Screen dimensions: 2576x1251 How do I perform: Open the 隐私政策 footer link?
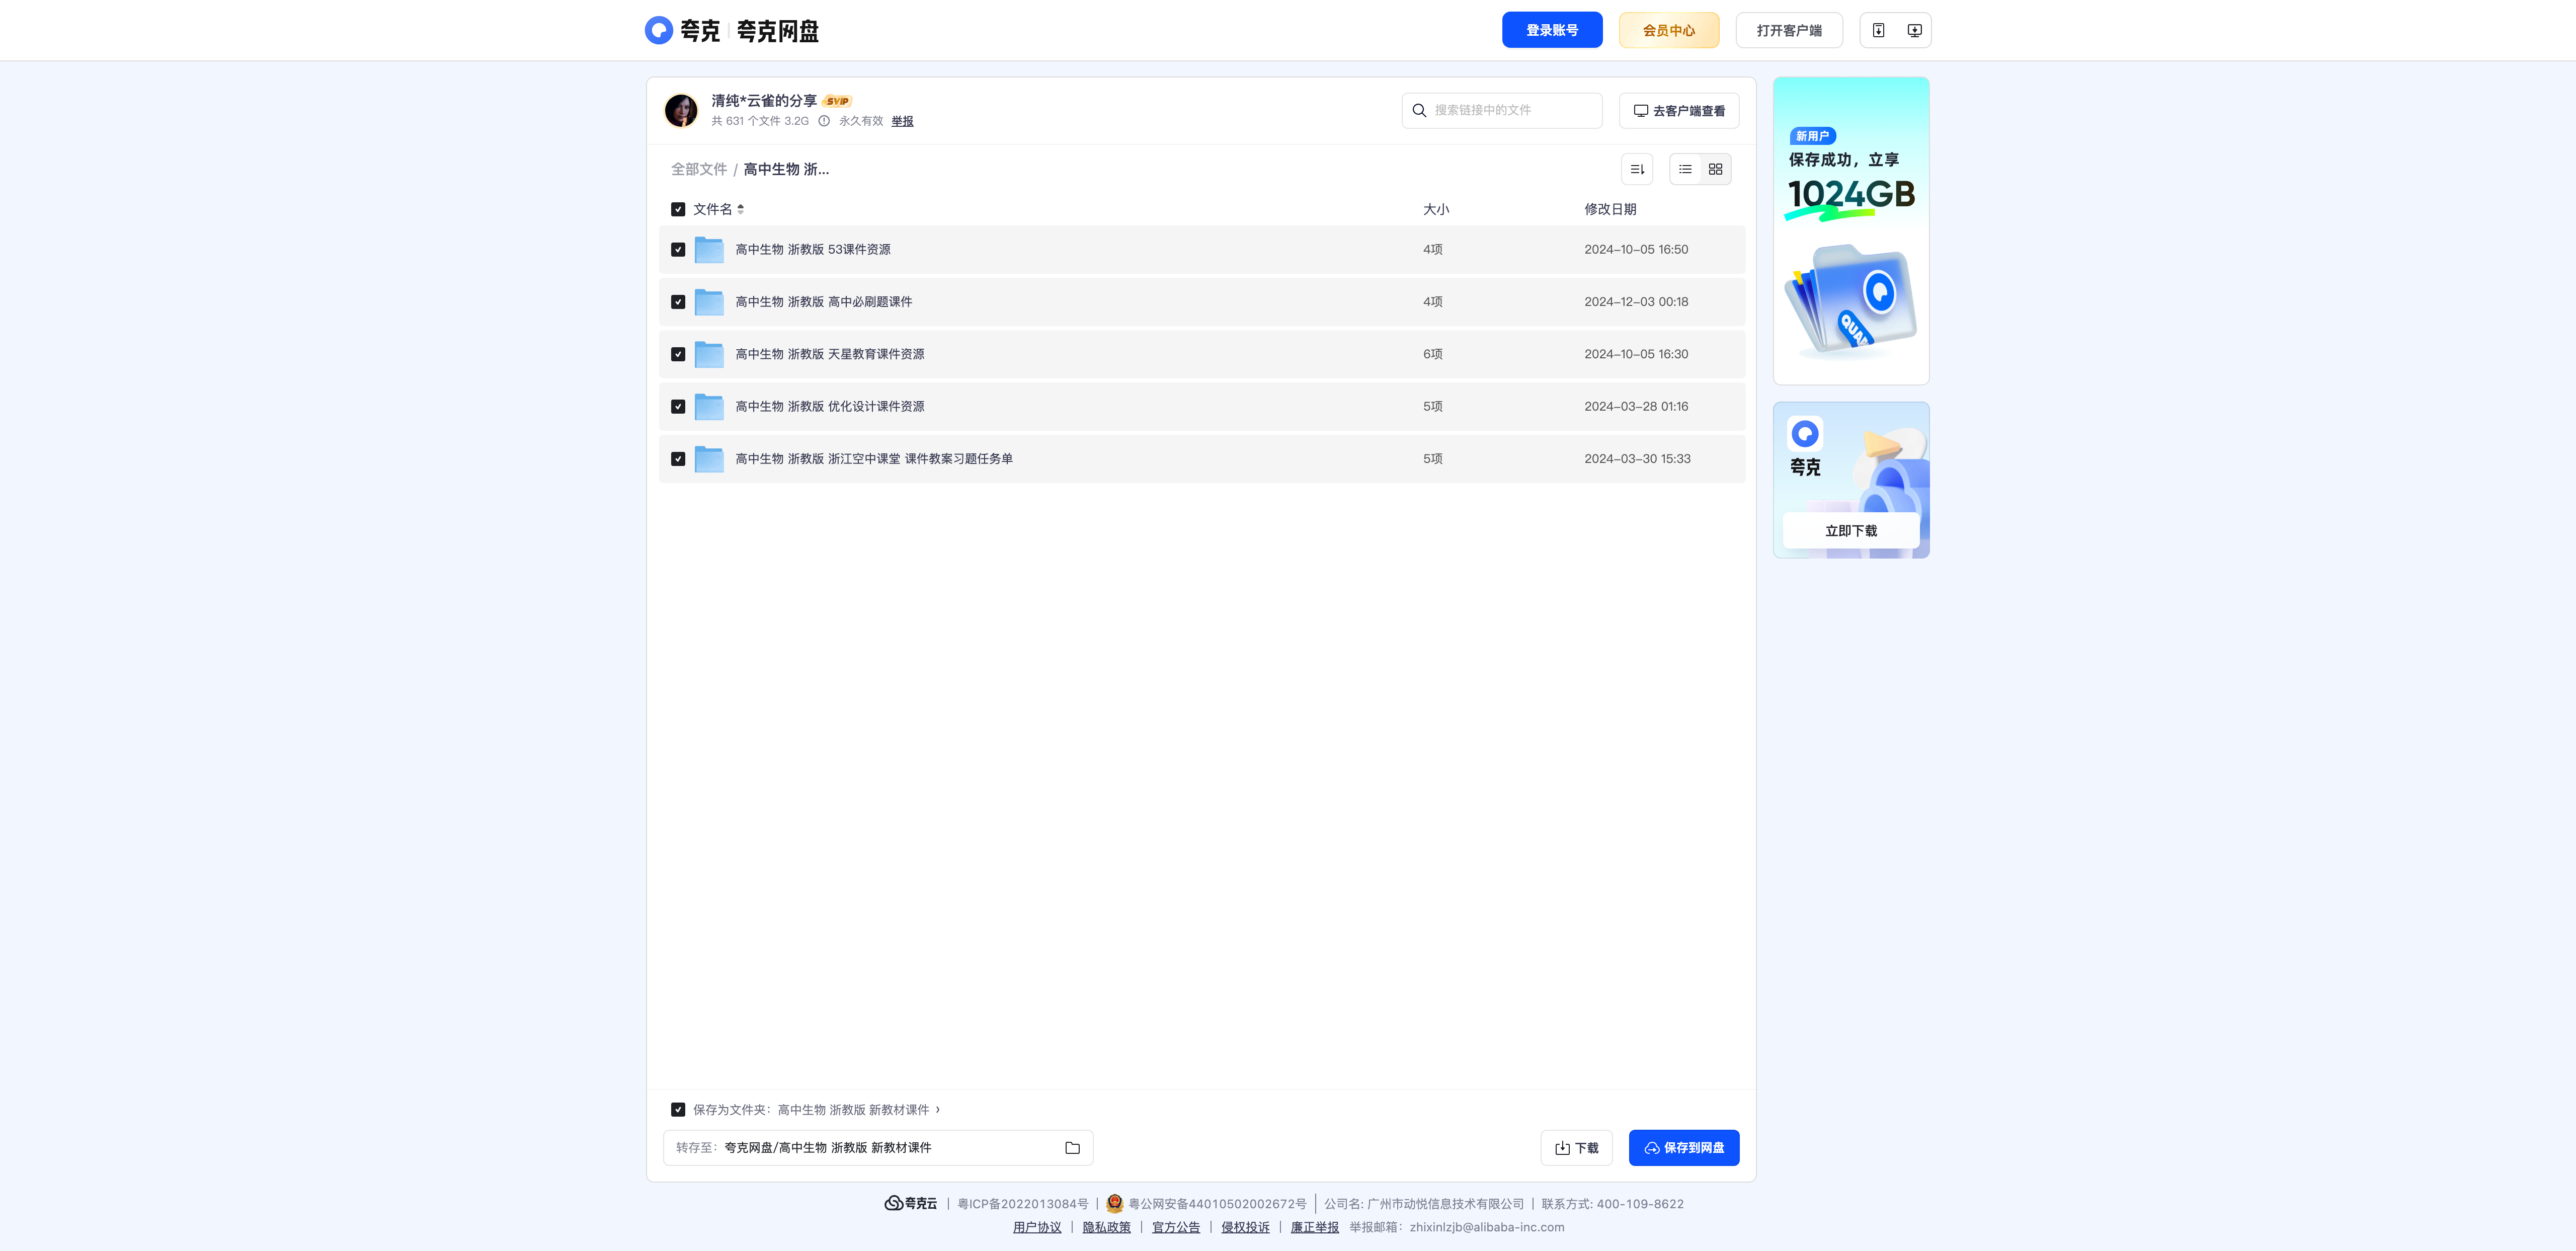(1106, 1227)
